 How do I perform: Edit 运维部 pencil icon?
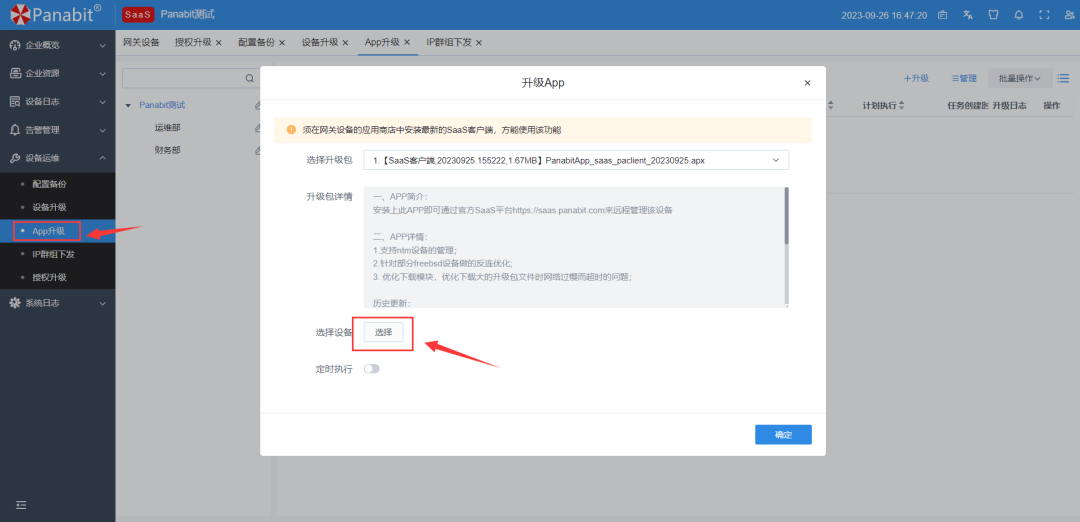coord(258,127)
